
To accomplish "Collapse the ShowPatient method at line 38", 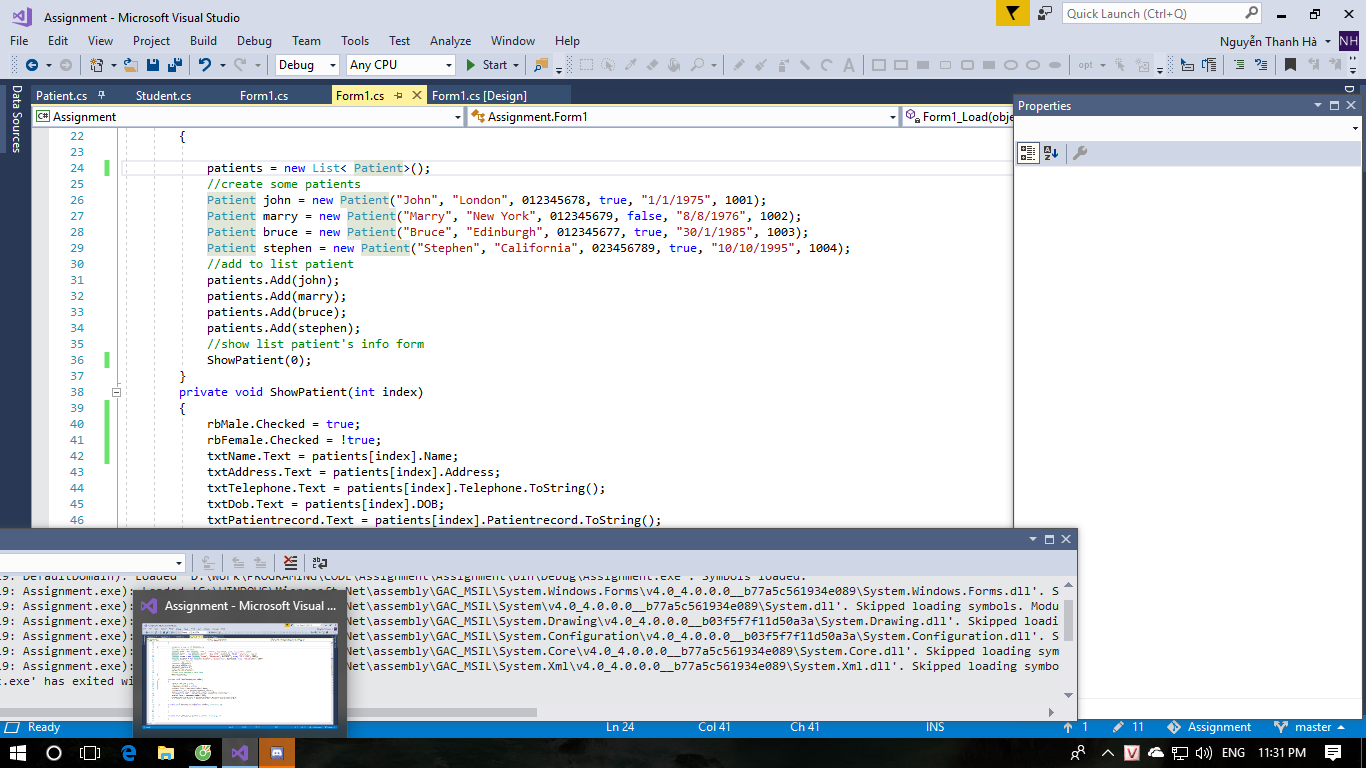I will click(x=116, y=391).
